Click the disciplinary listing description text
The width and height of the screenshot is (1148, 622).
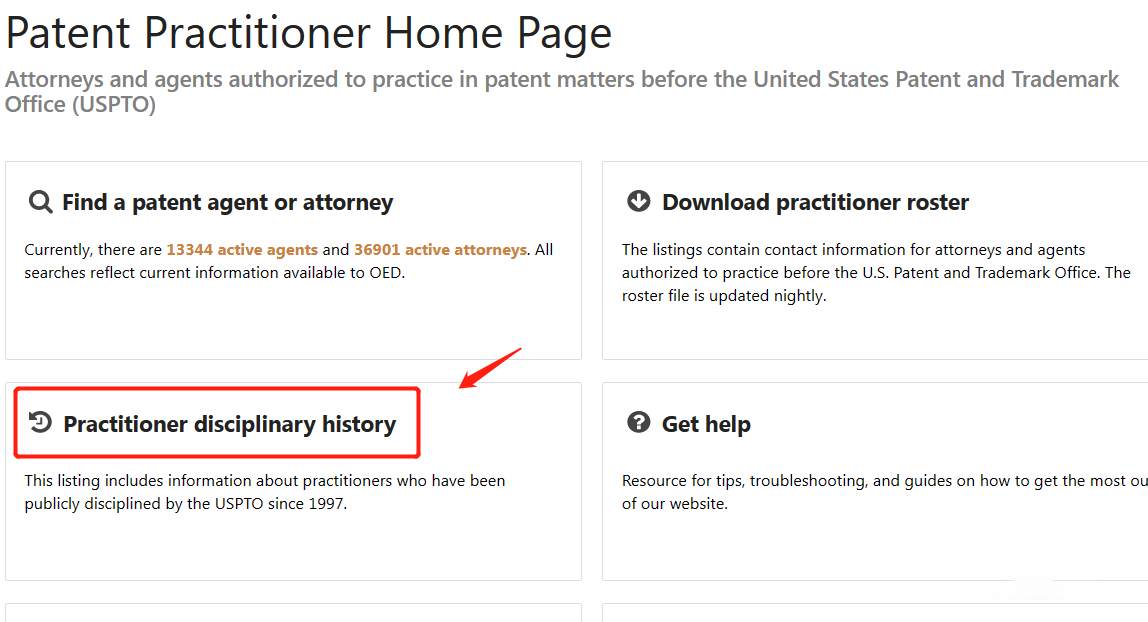click(264, 492)
